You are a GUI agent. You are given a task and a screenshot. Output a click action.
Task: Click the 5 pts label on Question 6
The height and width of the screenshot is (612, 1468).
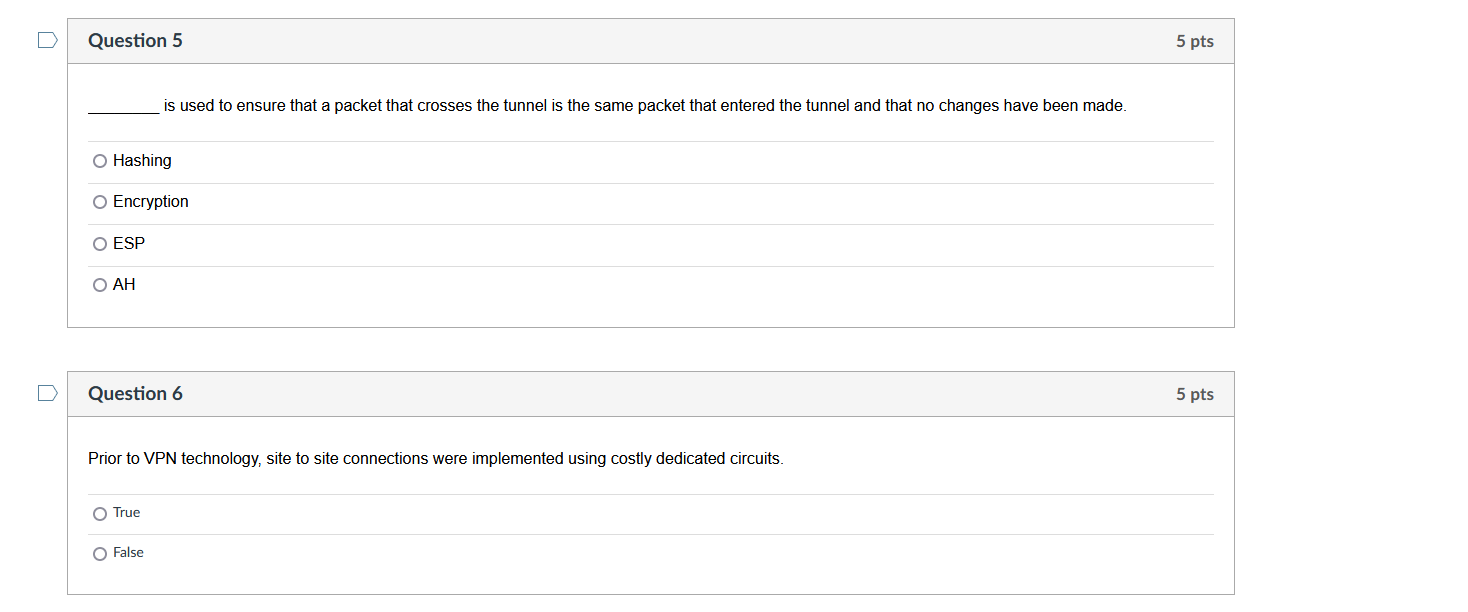tap(1195, 393)
